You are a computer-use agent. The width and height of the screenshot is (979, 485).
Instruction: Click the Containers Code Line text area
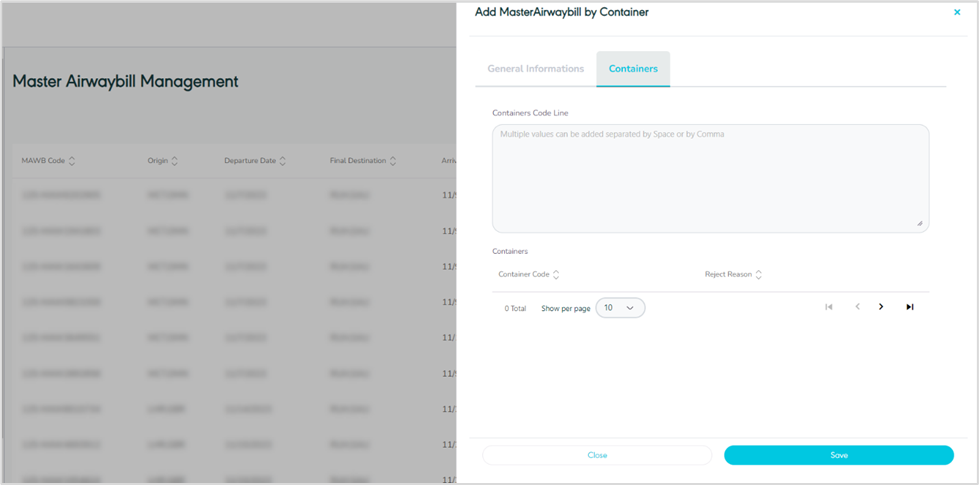(x=710, y=178)
